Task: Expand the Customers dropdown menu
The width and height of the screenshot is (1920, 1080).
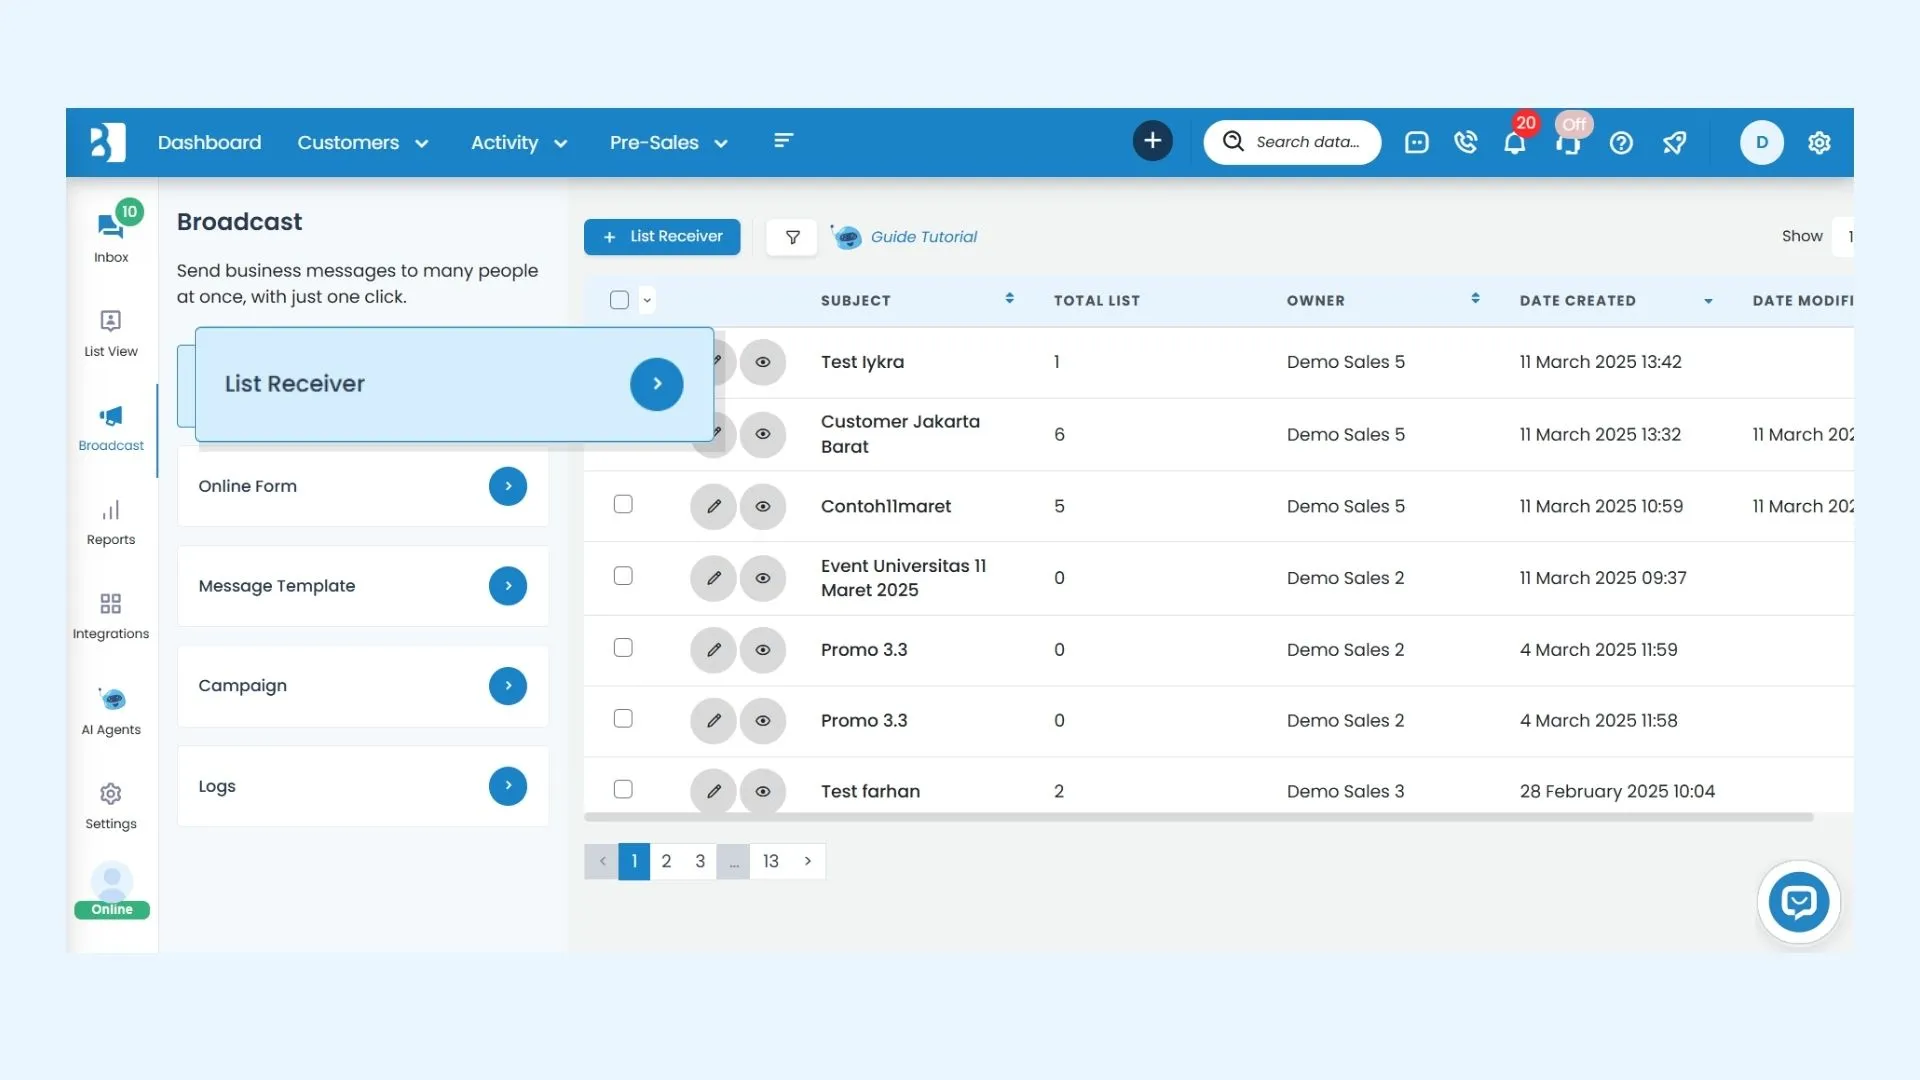Action: 363,143
